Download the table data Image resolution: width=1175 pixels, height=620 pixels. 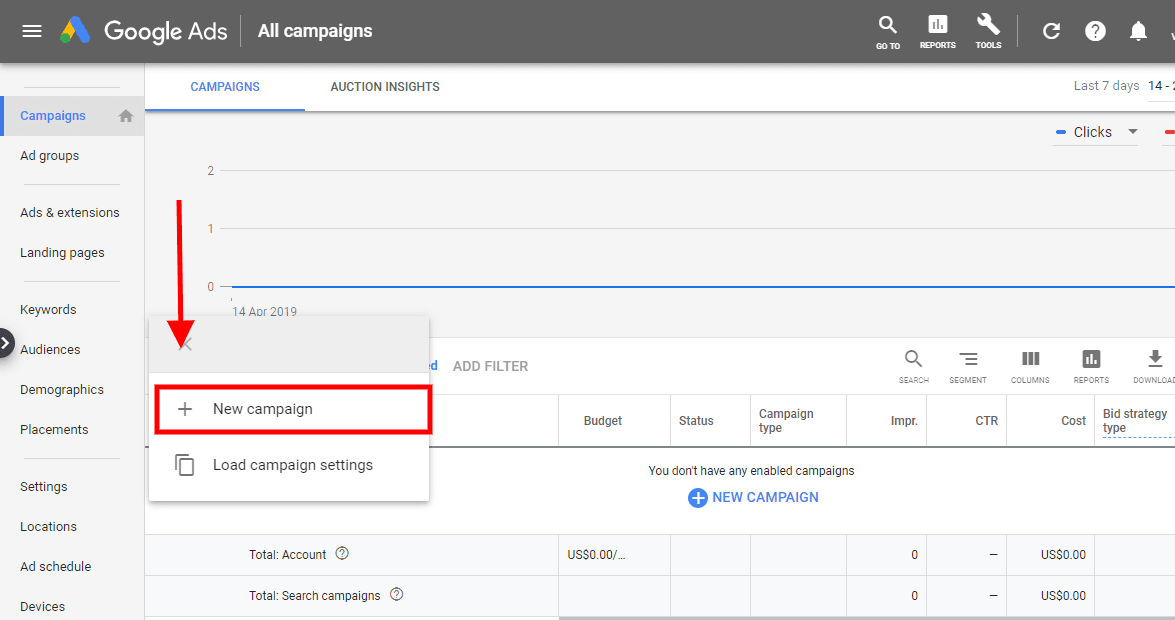point(1154,366)
